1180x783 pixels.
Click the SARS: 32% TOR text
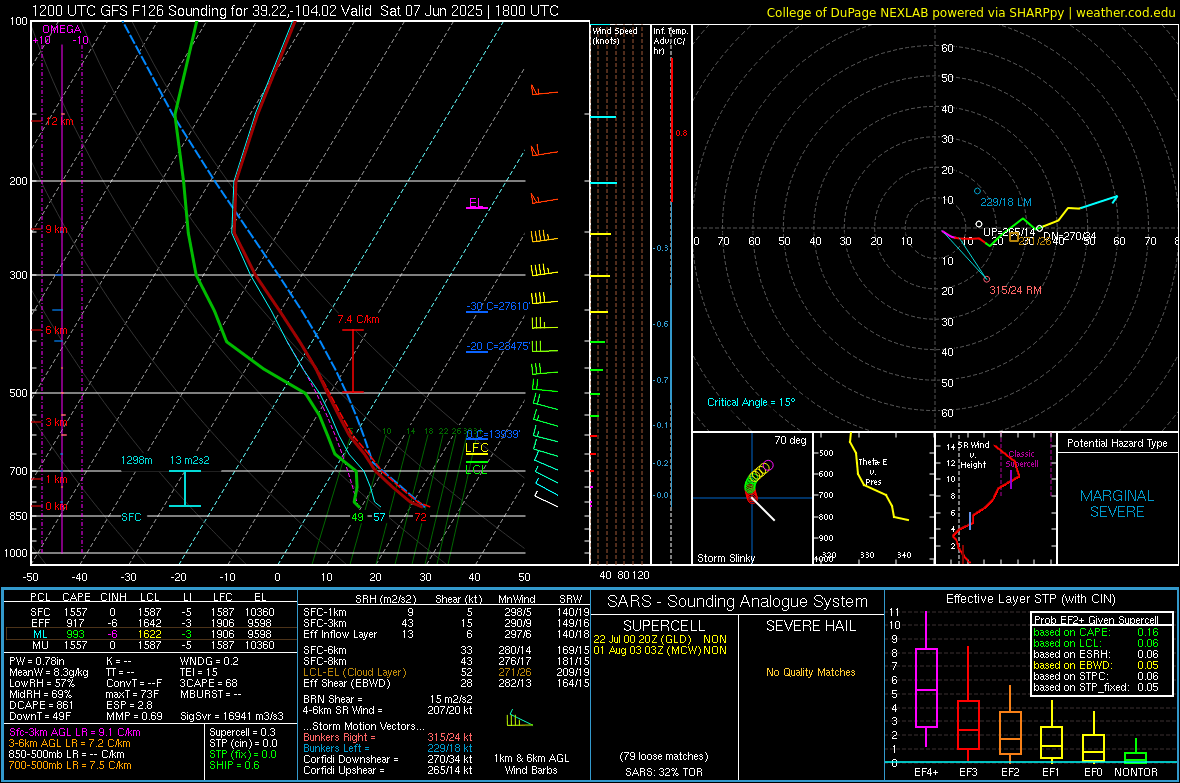click(664, 772)
